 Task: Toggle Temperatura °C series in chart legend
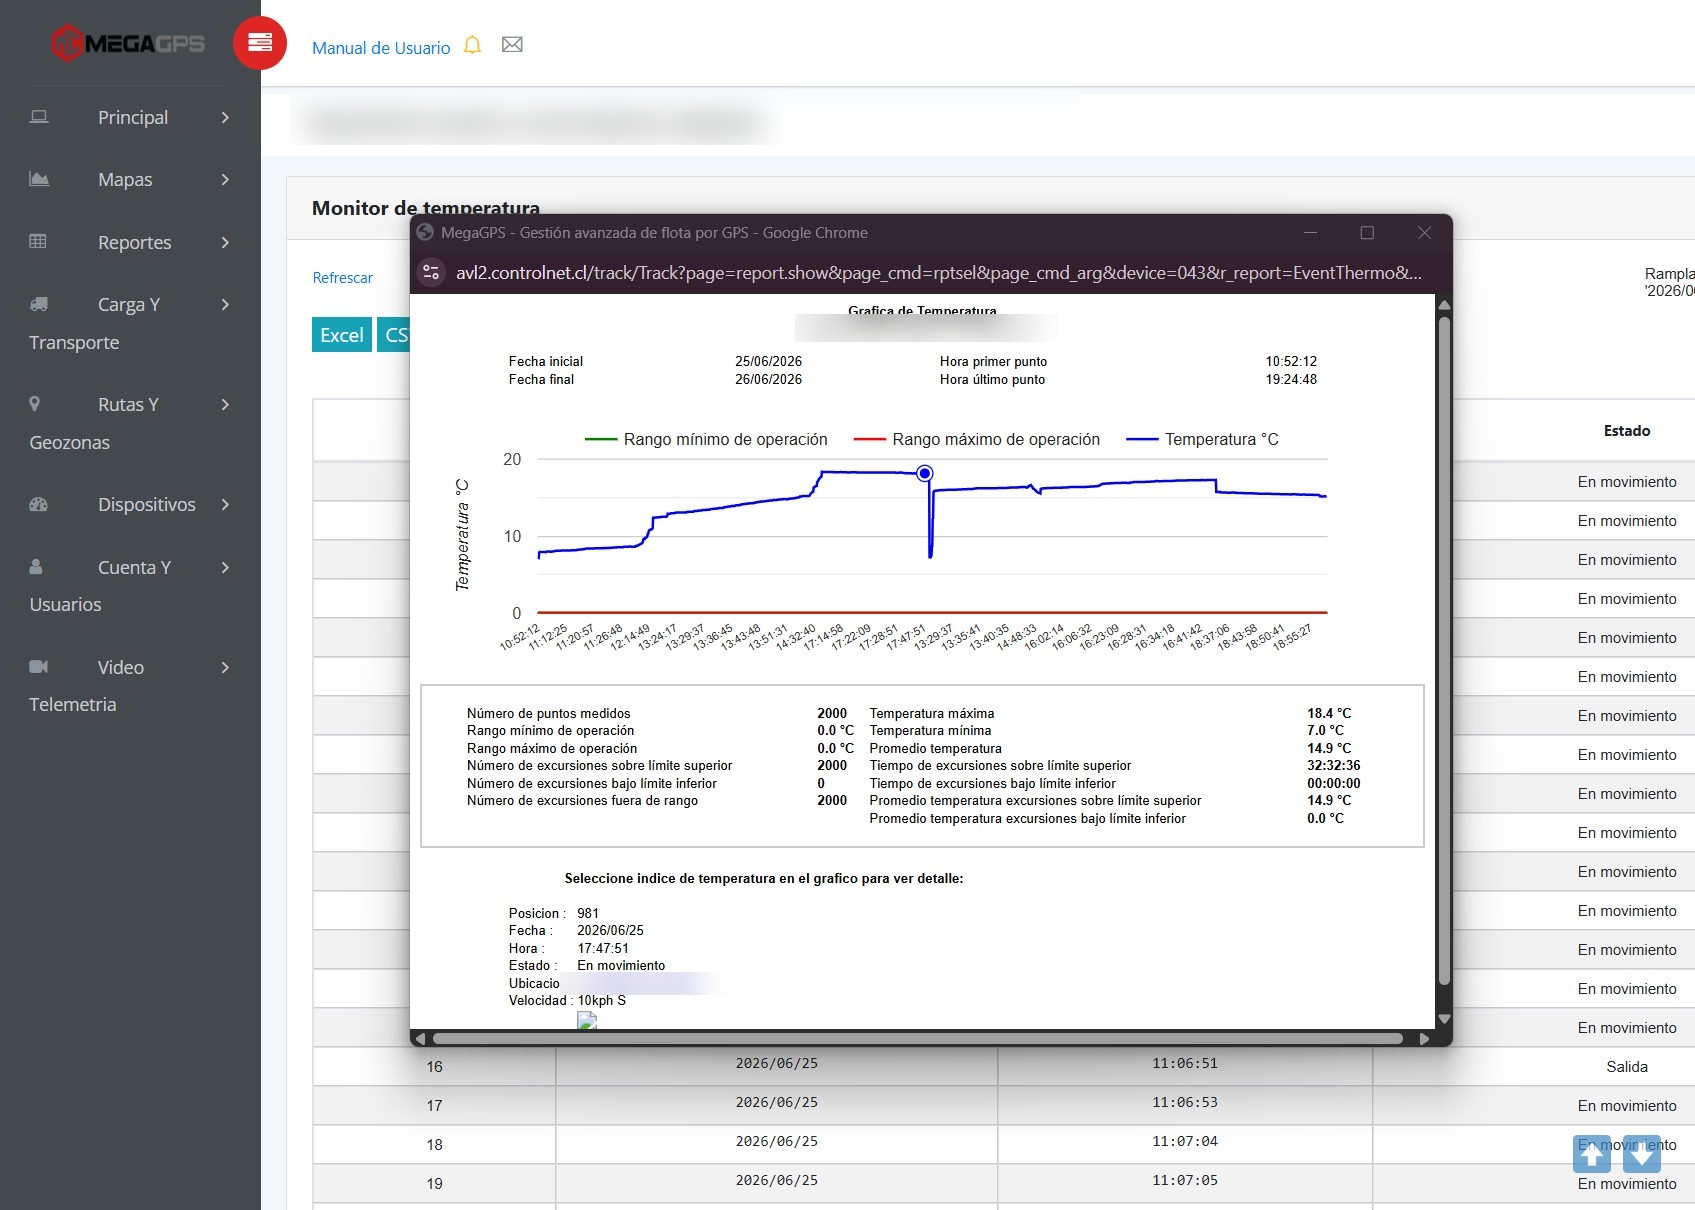coord(1202,439)
